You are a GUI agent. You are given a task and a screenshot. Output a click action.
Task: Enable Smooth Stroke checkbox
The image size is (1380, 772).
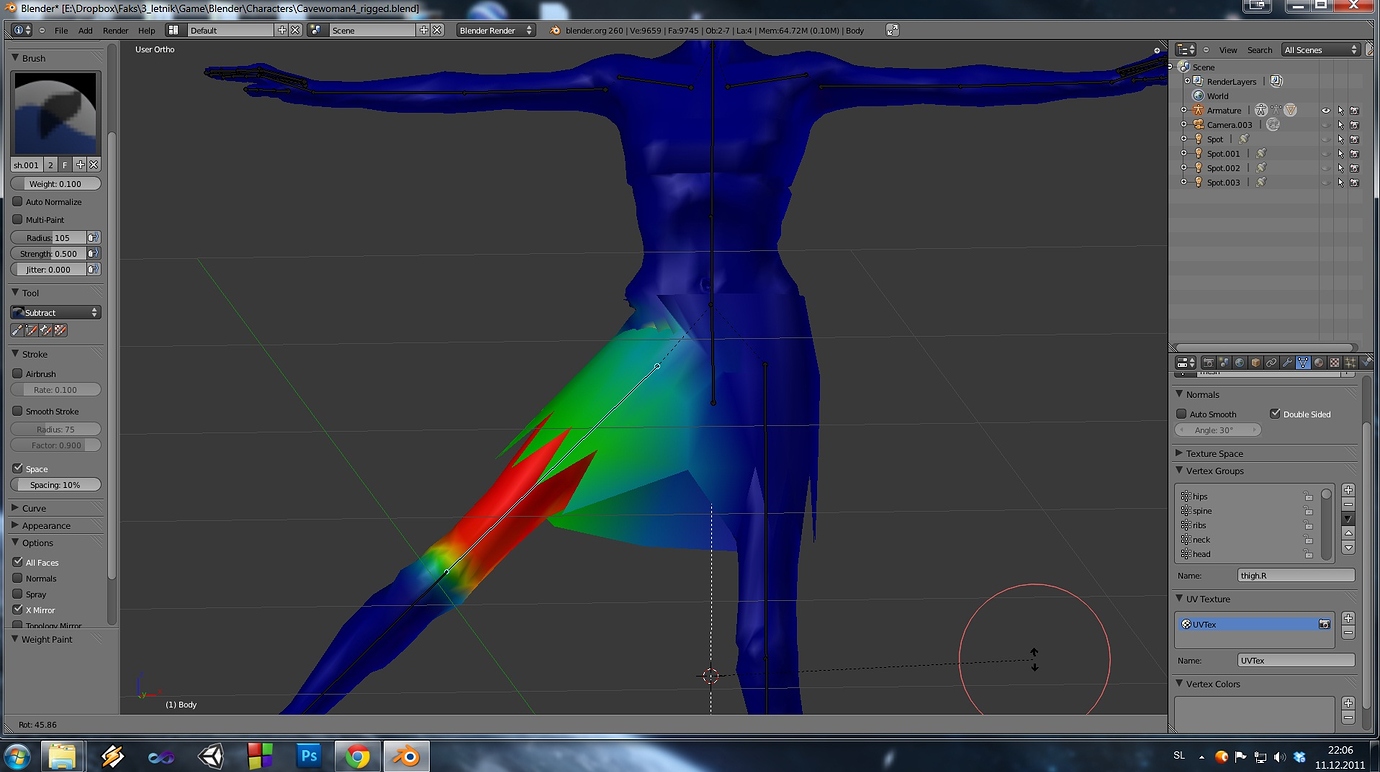coord(17,411)
